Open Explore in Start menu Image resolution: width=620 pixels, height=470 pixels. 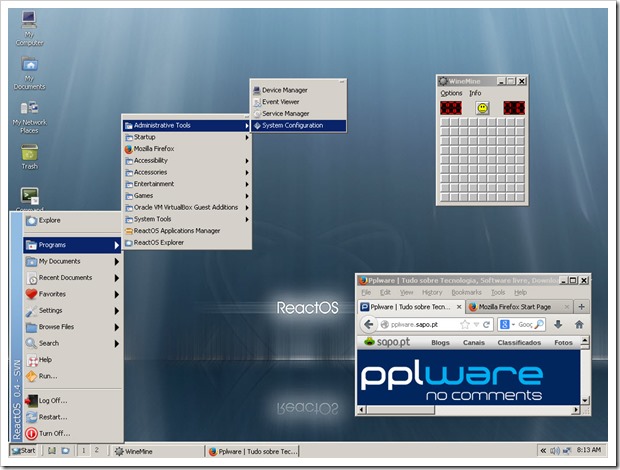tap(73, 221)
